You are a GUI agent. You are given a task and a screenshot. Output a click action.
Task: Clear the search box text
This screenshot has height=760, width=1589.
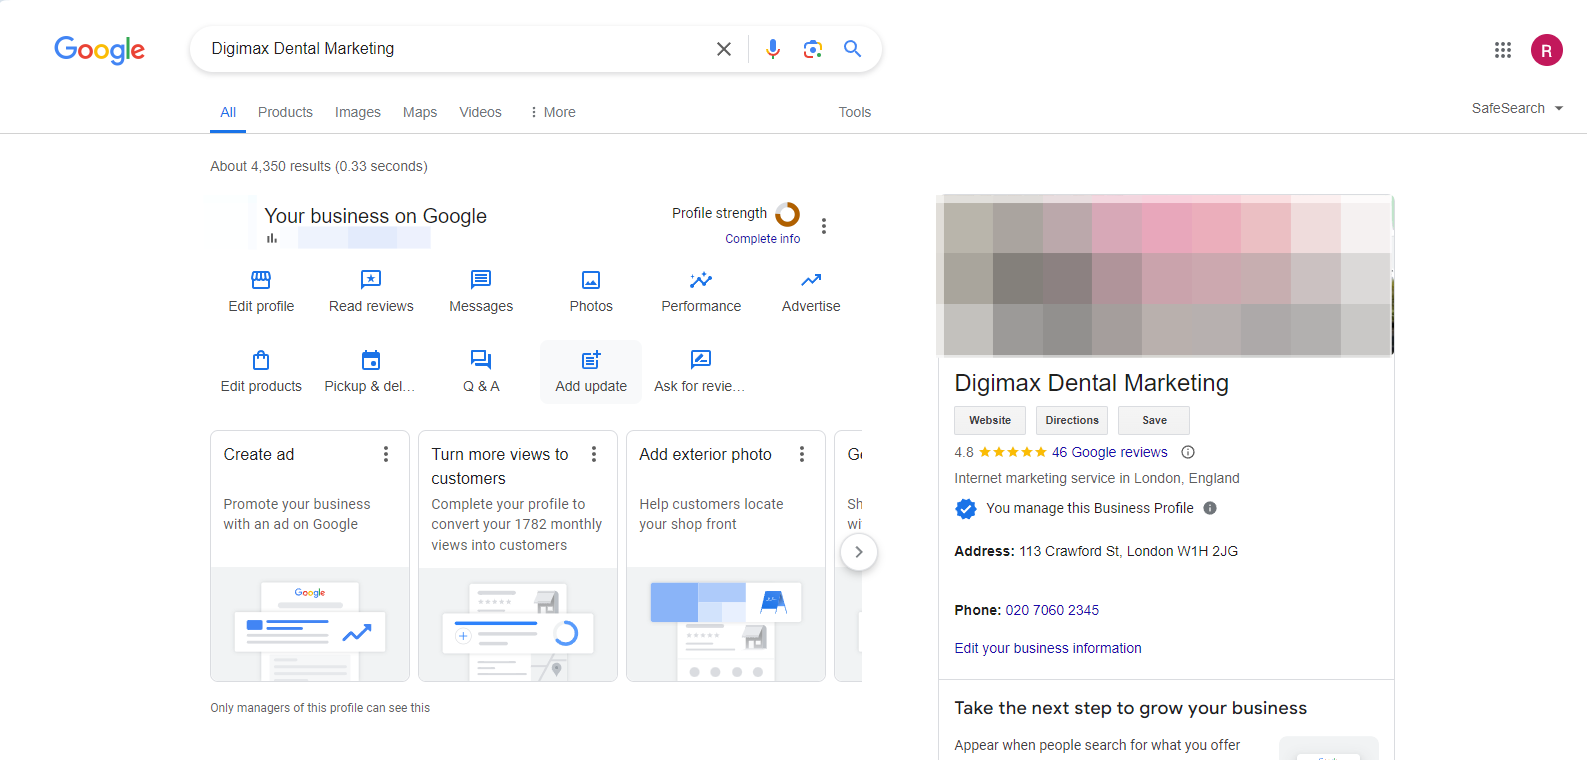[x=724, y=49]
